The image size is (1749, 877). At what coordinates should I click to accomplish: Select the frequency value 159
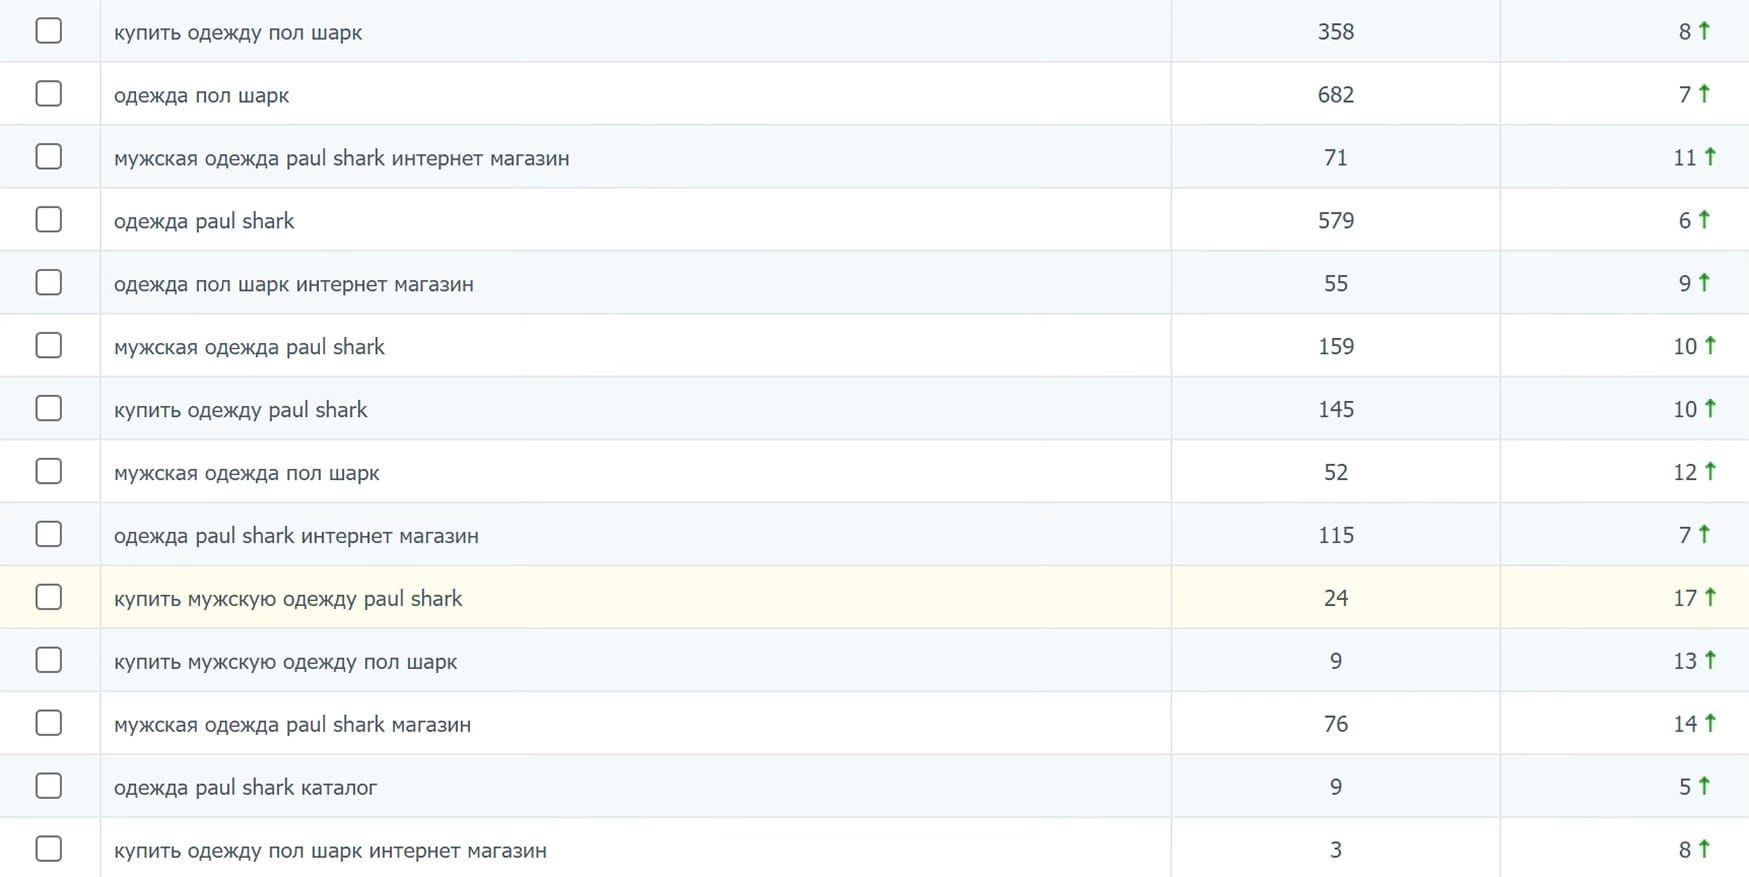click(x=1335, y=347)
